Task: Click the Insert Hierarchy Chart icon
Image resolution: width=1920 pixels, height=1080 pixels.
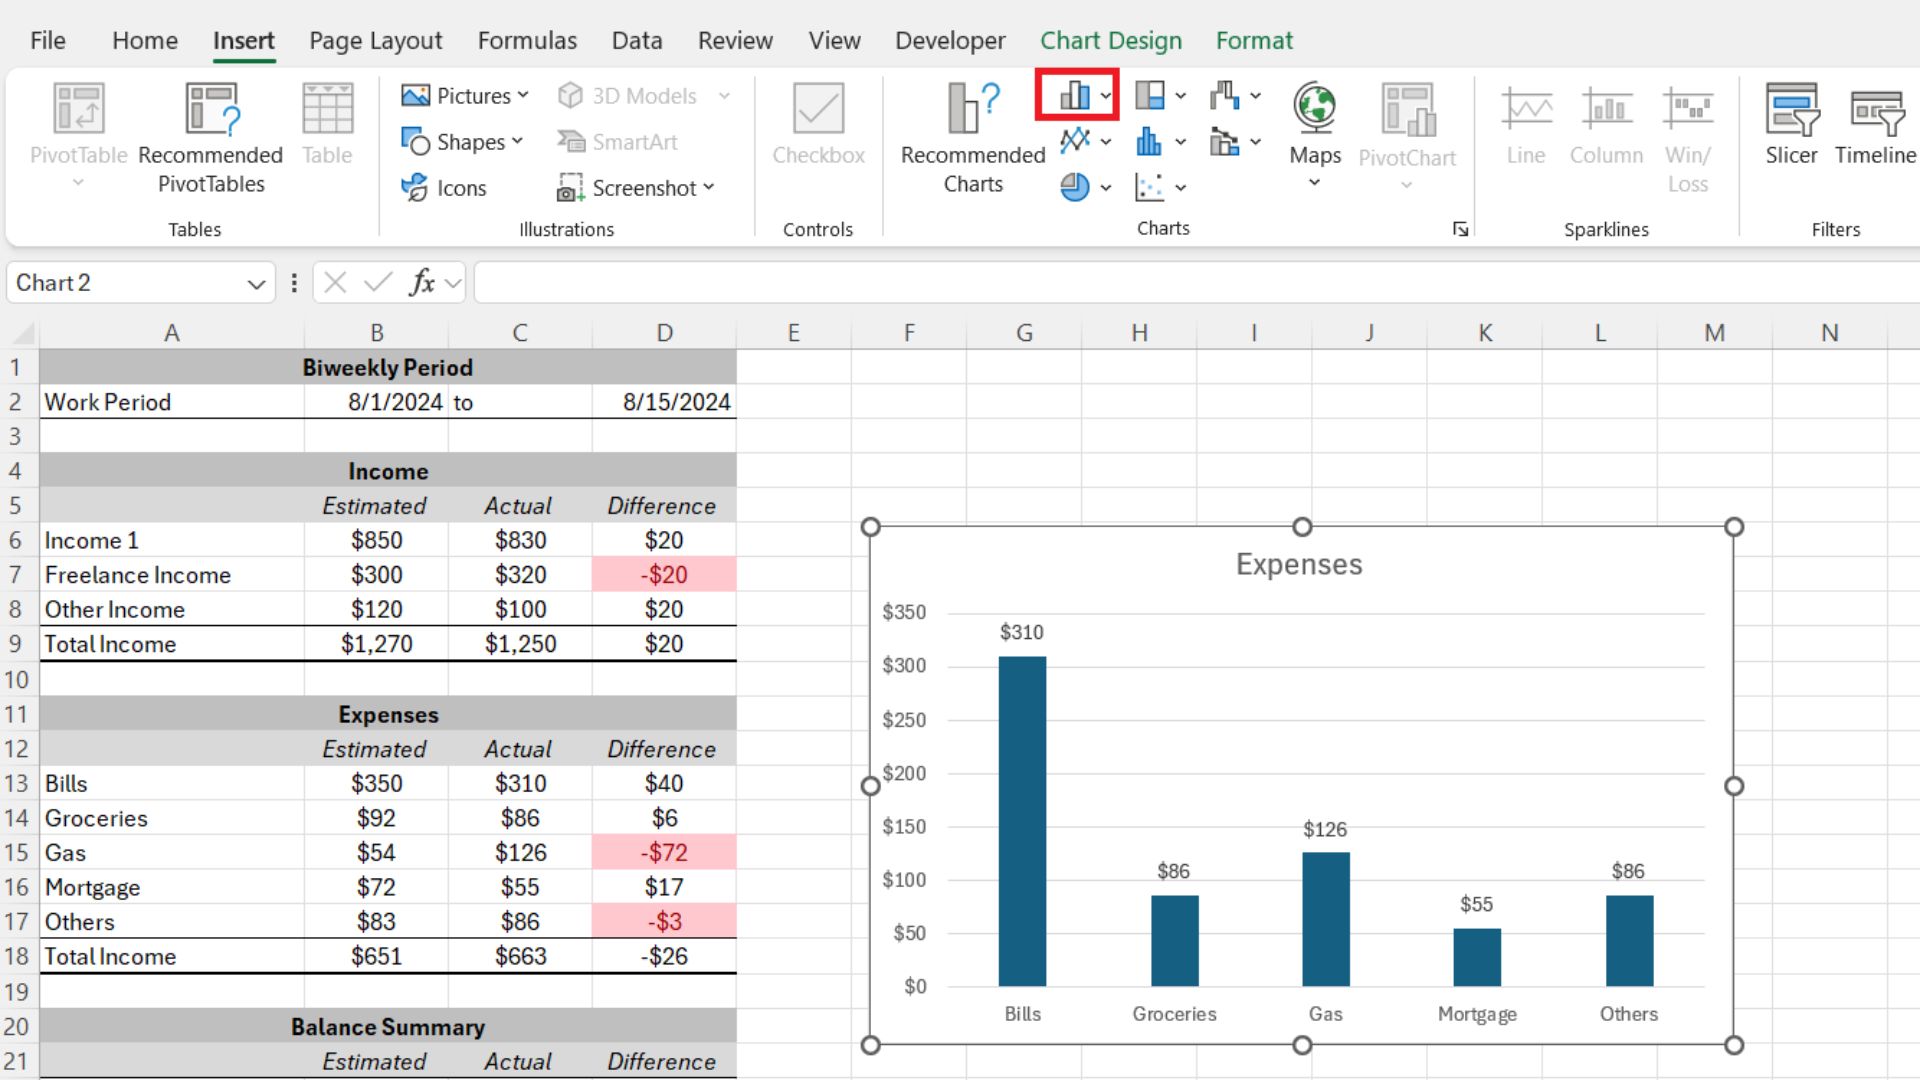Action: click(x=1150, y=96)
